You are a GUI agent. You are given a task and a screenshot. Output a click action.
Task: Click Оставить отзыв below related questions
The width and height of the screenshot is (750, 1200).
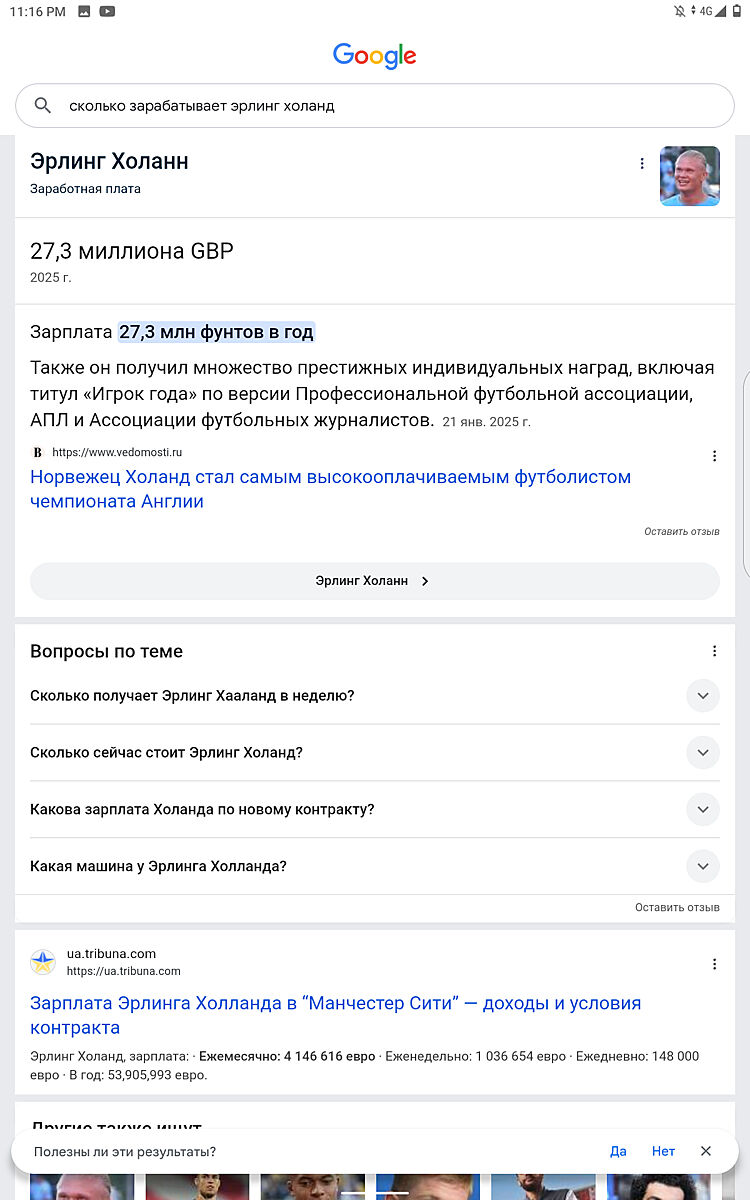pos(677,908)
